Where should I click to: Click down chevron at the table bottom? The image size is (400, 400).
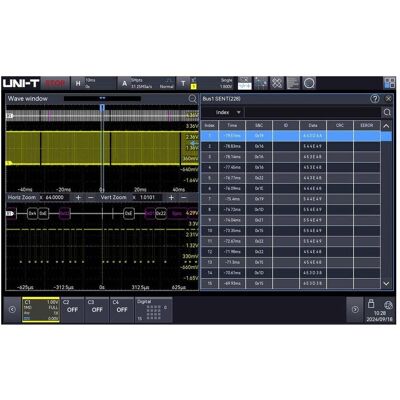[386, 284]
